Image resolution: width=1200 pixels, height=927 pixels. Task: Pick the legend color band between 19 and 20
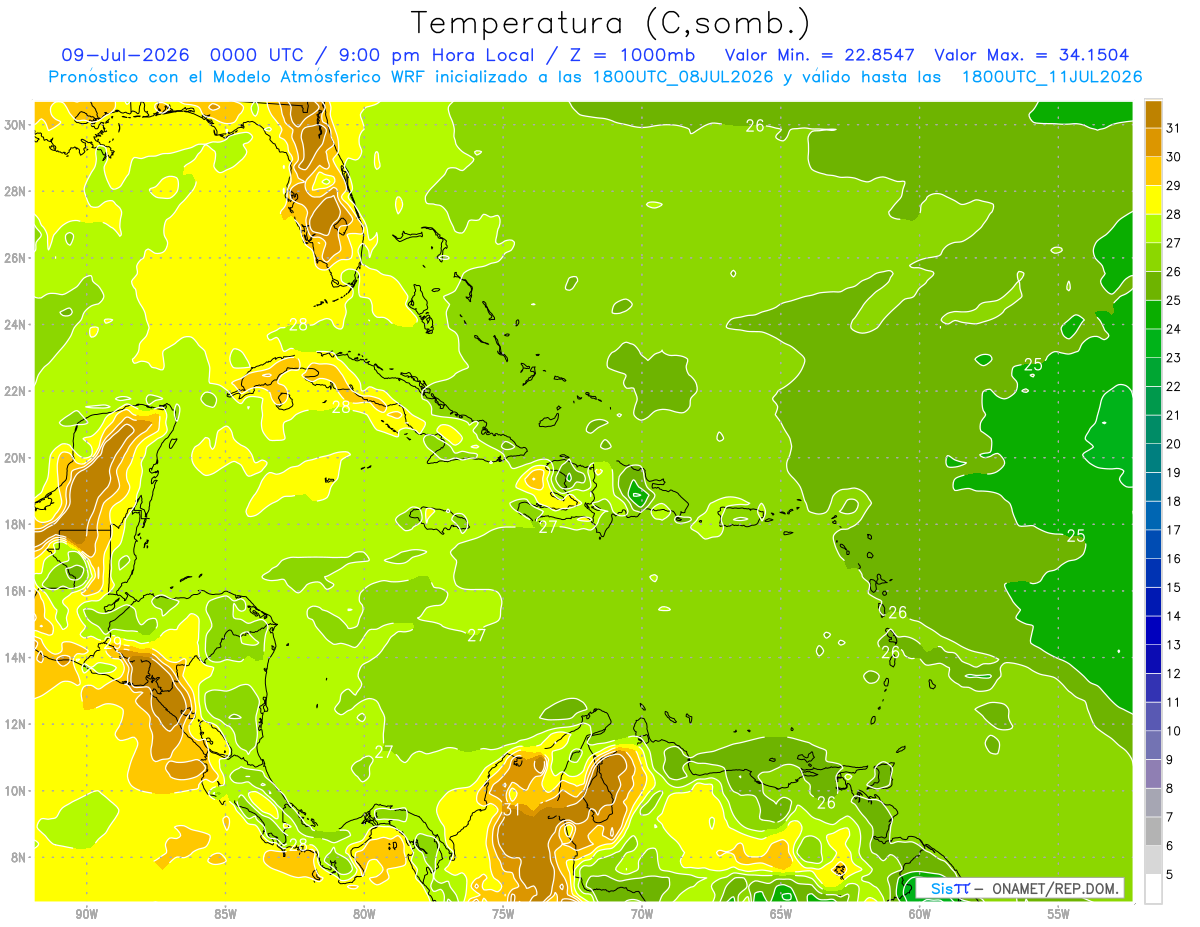pos(1153,458)
